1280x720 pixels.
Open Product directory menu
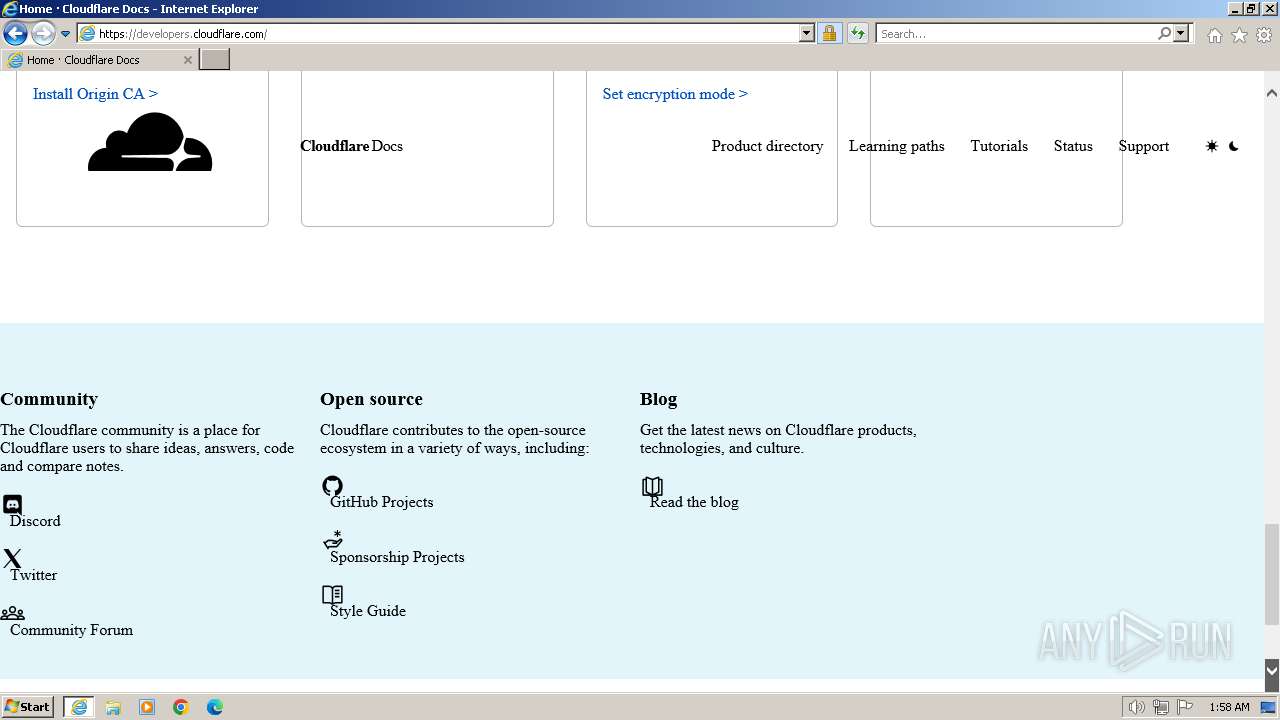tap(767, 146)
